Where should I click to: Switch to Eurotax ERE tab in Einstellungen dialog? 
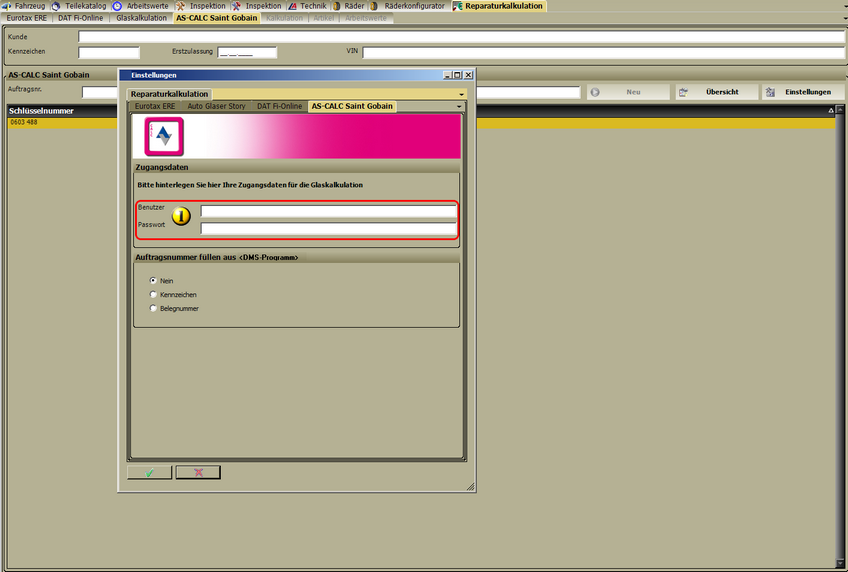point(155,106)
